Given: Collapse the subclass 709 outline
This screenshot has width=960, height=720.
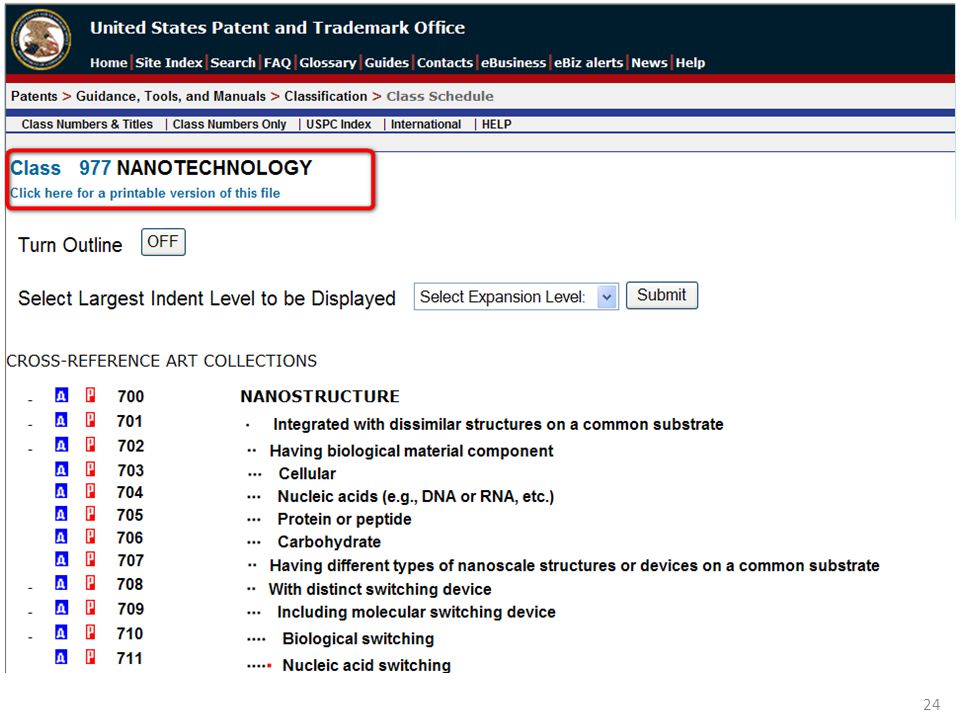Looking at the screenshot, I should click(30, 613).
